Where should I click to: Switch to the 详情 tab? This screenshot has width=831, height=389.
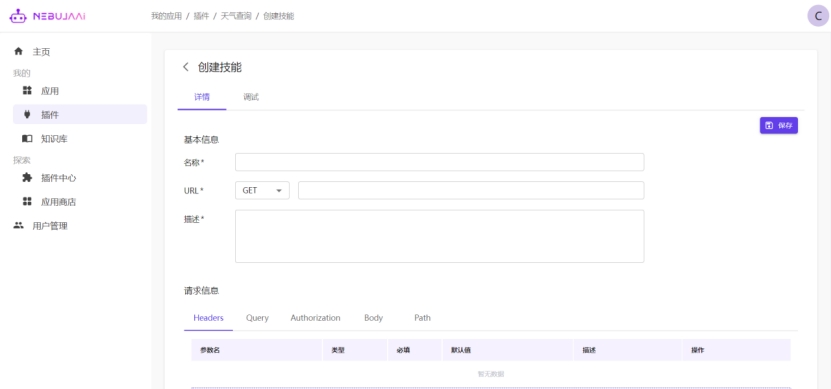click(x=202, y=97)
